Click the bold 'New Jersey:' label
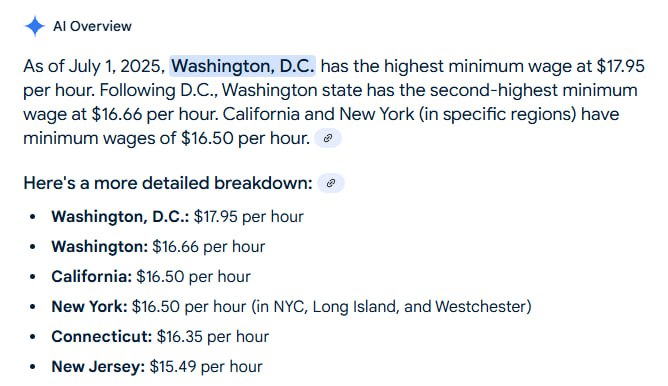 pos(98,366)
